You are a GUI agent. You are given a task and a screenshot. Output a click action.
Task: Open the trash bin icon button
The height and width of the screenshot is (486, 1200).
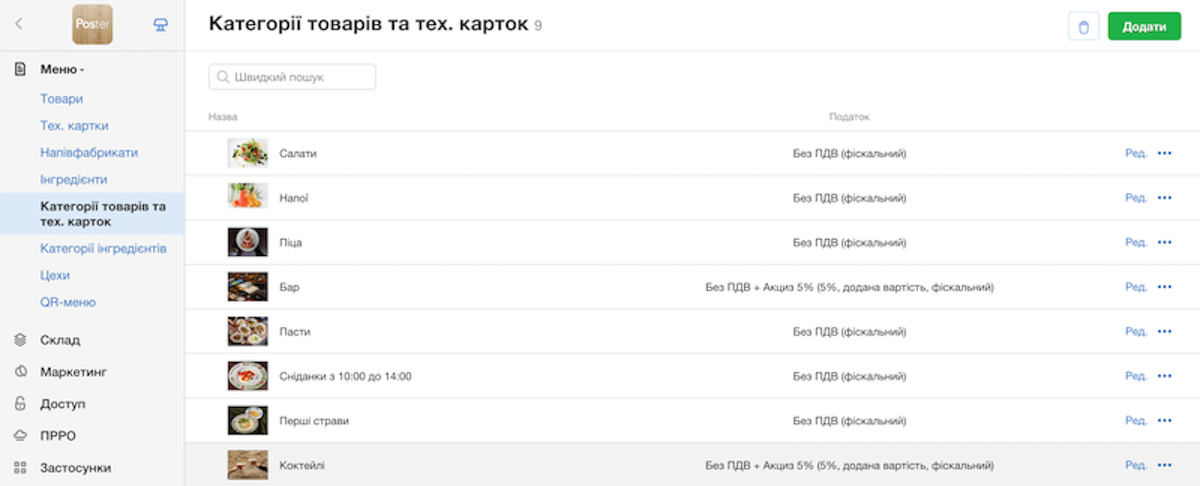[x=1084, y=26]
